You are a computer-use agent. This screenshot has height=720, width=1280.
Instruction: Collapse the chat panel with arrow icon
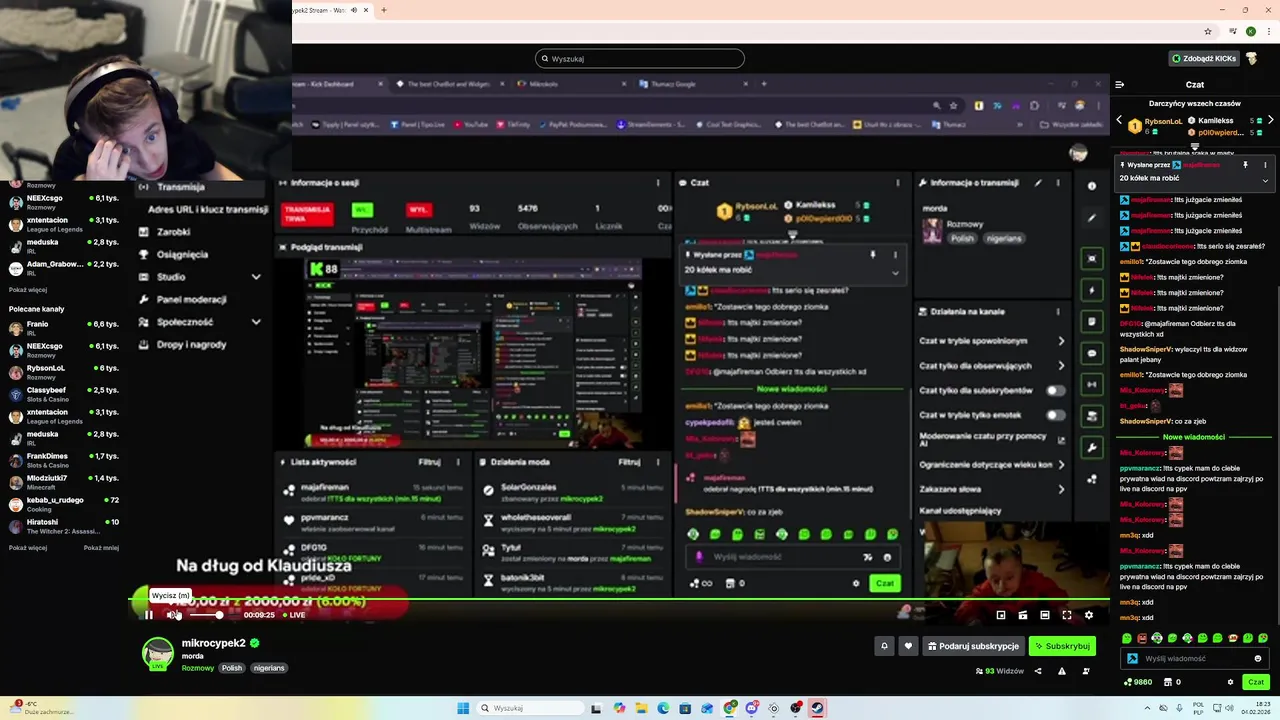1120,85
